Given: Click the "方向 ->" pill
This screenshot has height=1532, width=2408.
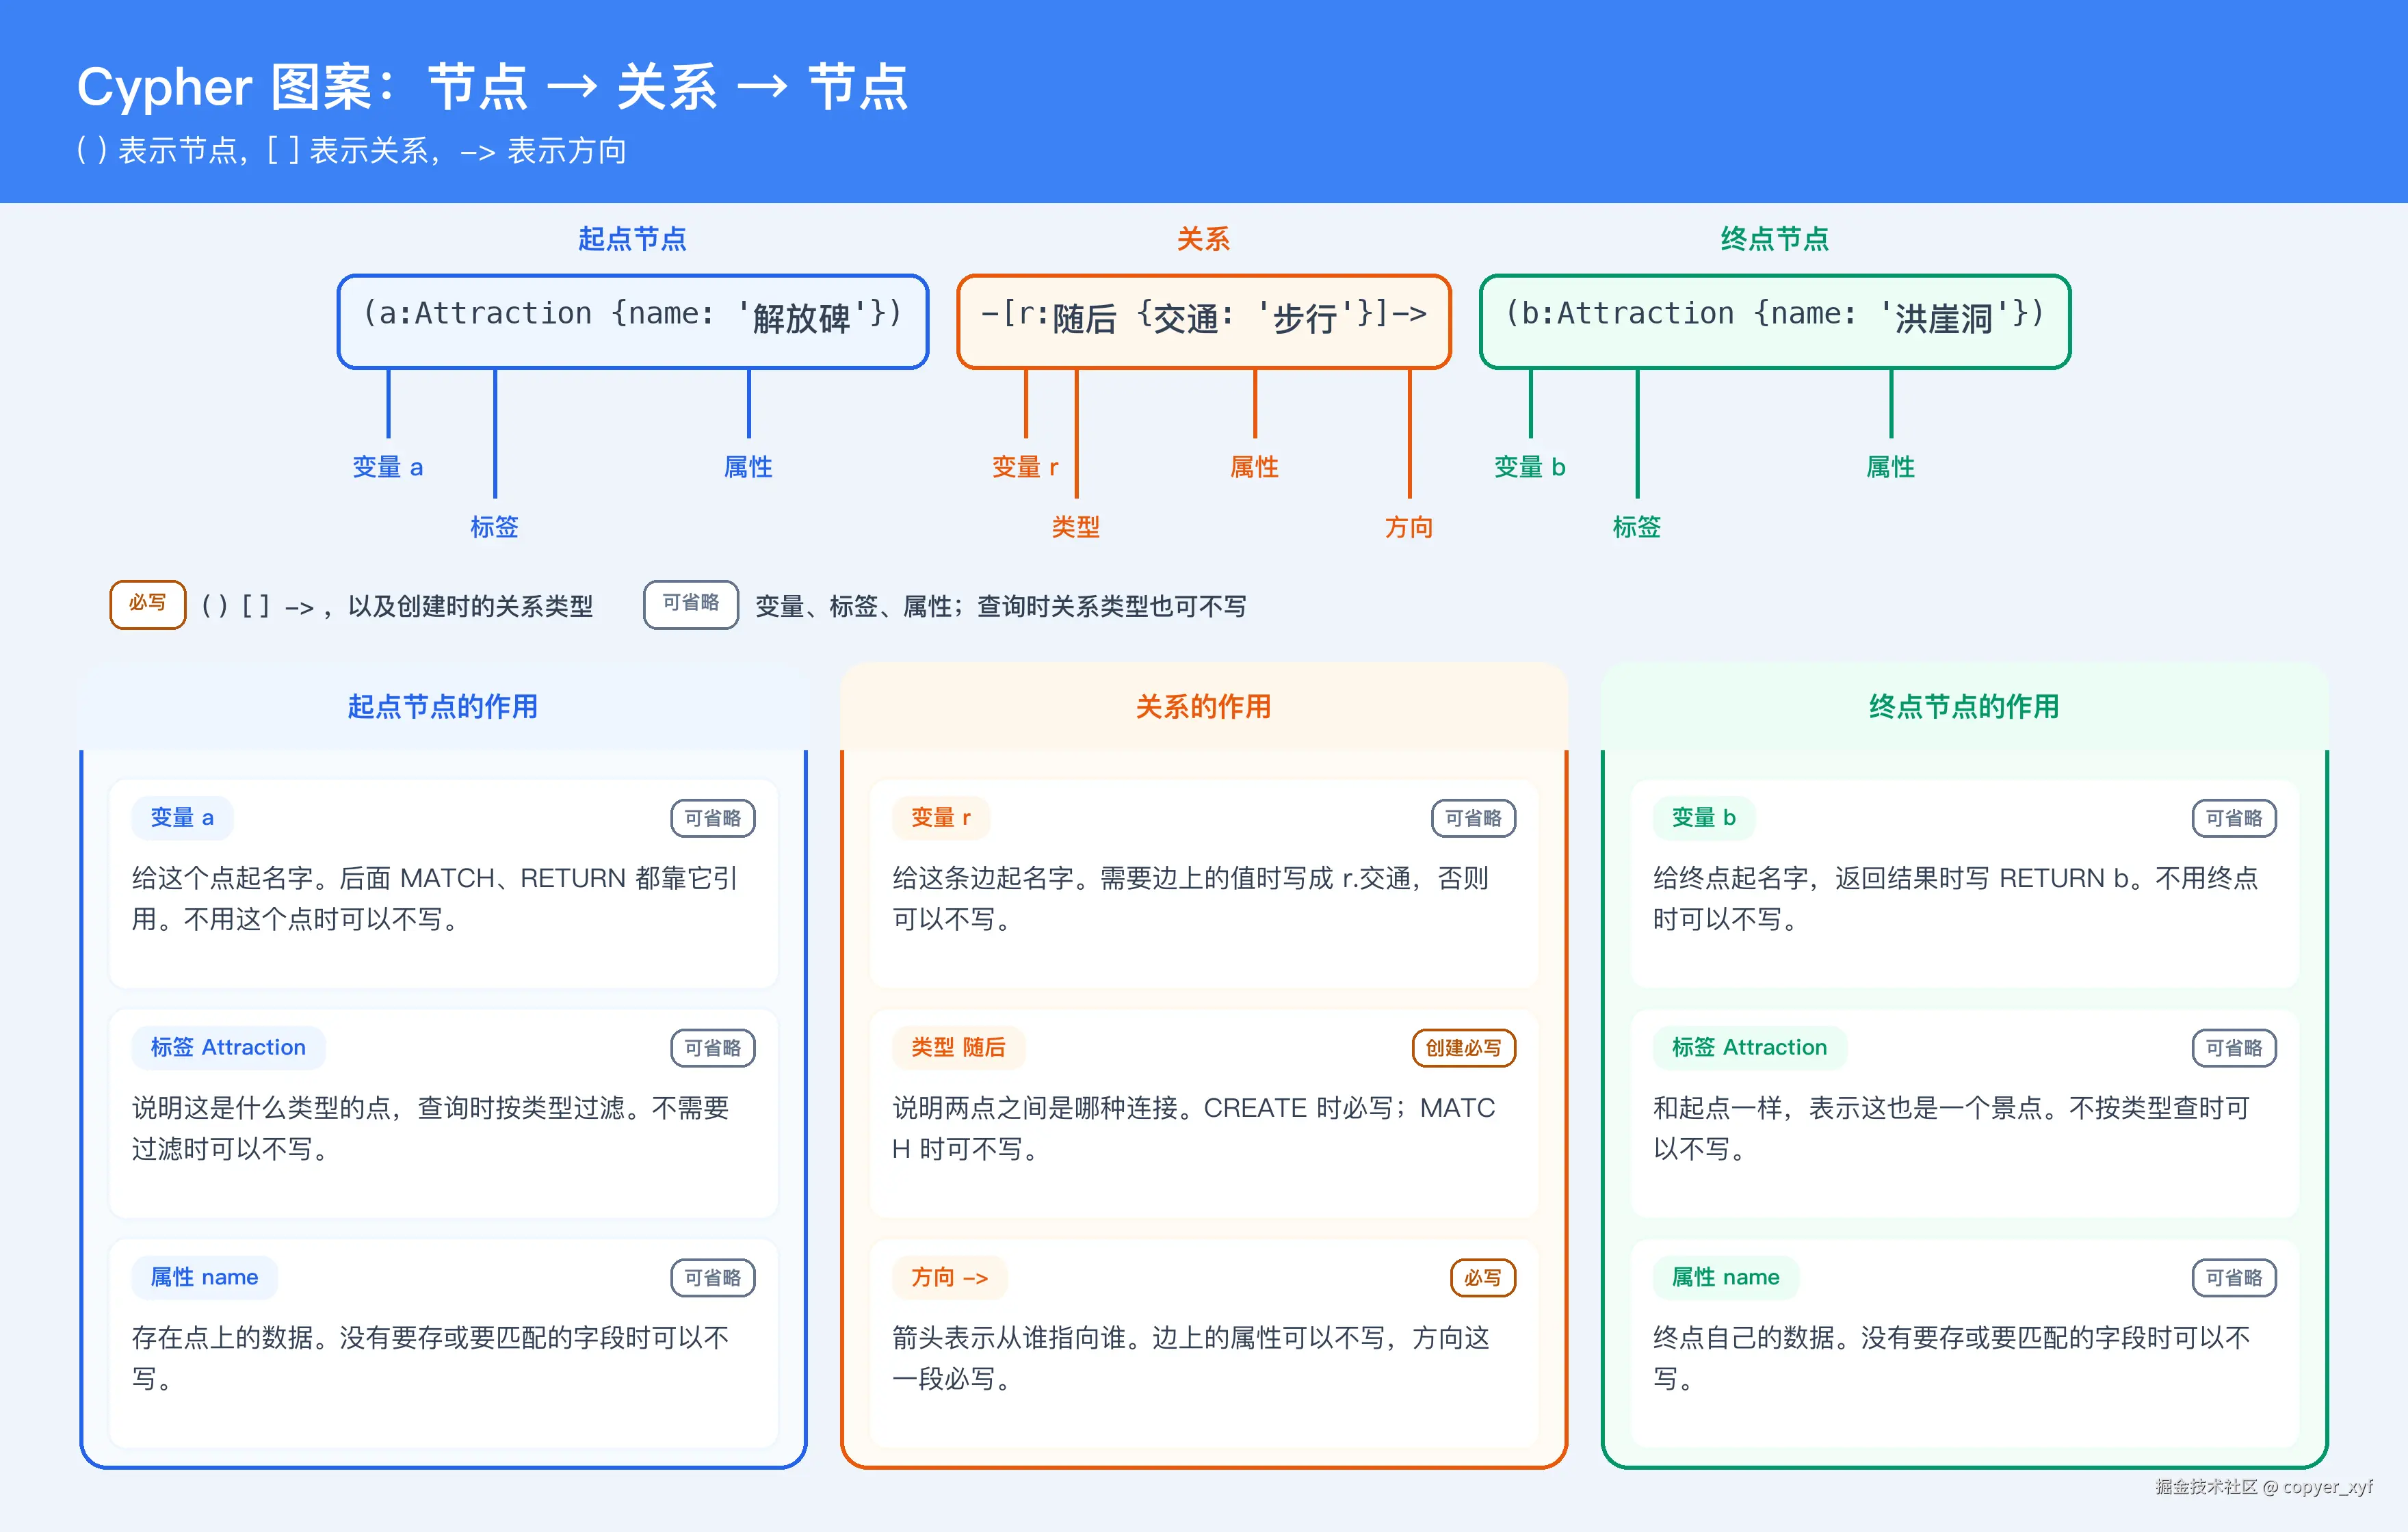Looking at the screenshot, I should (x=950, y=1277).
